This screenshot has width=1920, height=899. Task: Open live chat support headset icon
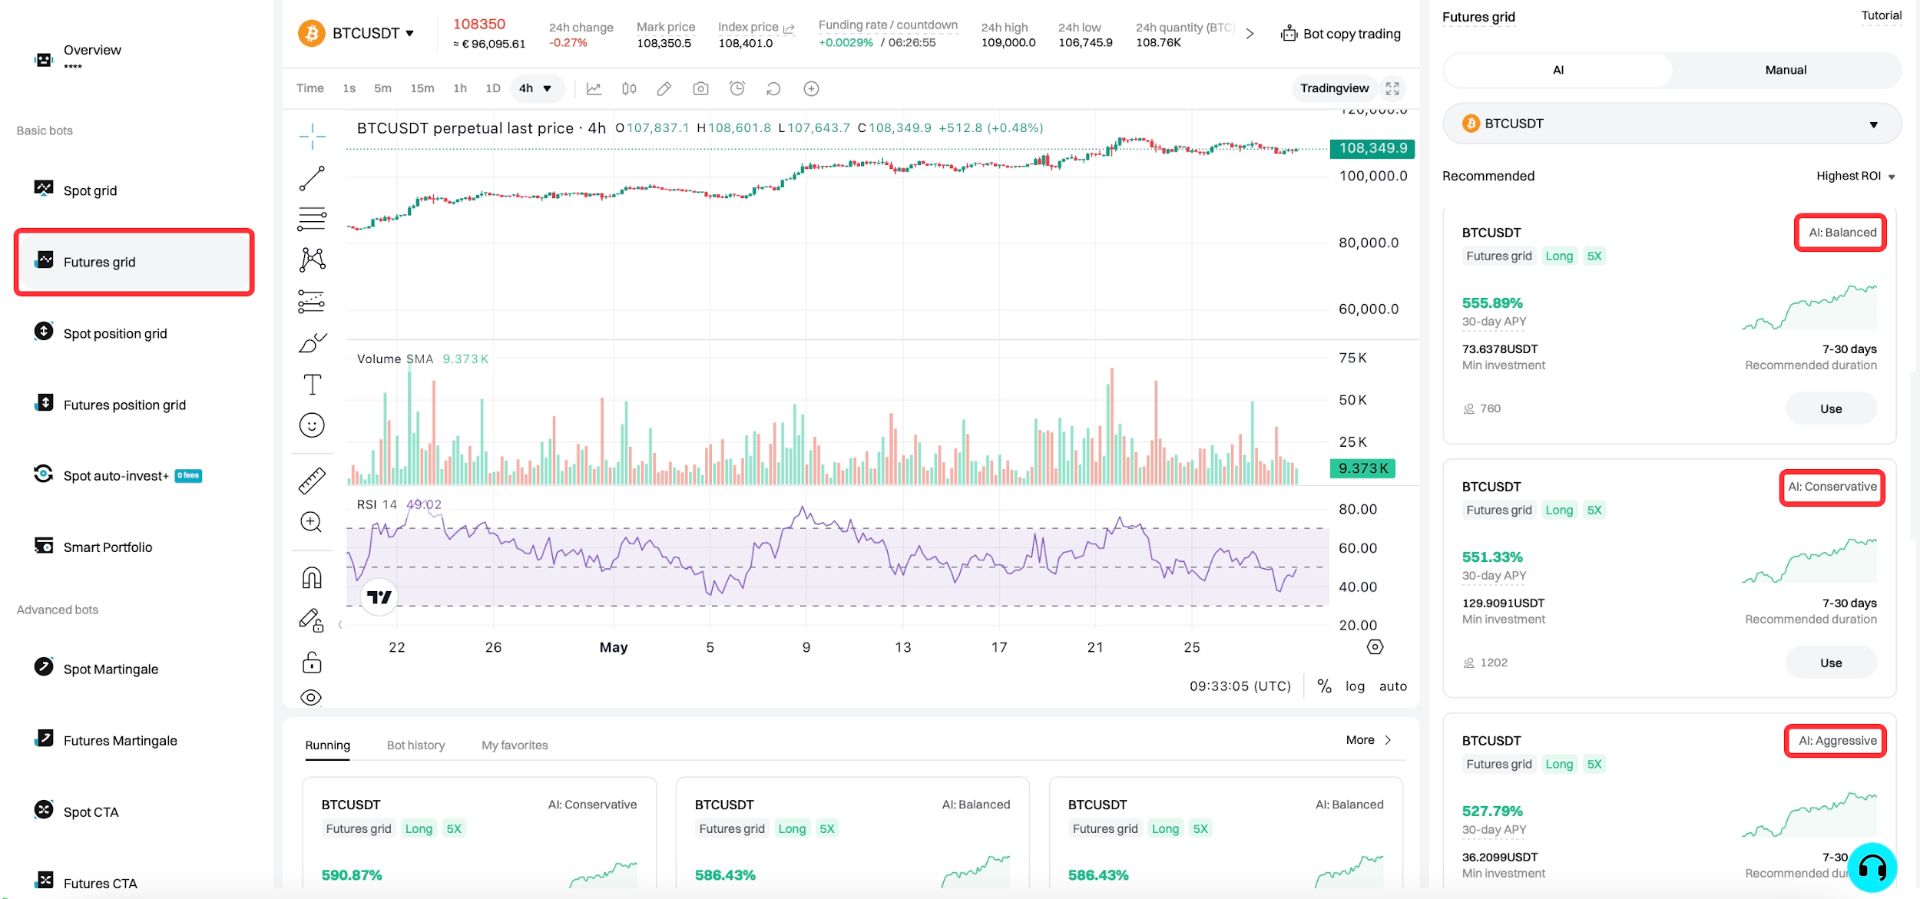(1872, 867)
